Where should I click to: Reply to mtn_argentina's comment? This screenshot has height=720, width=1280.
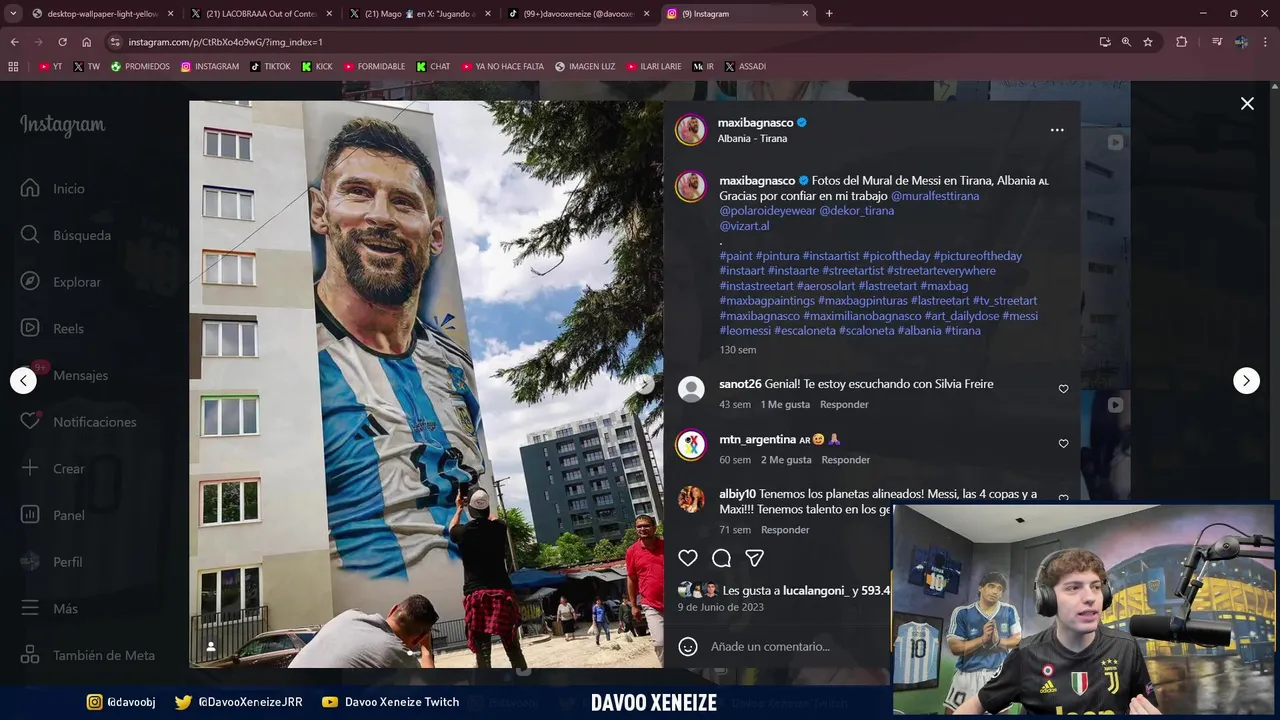(846, 460)
